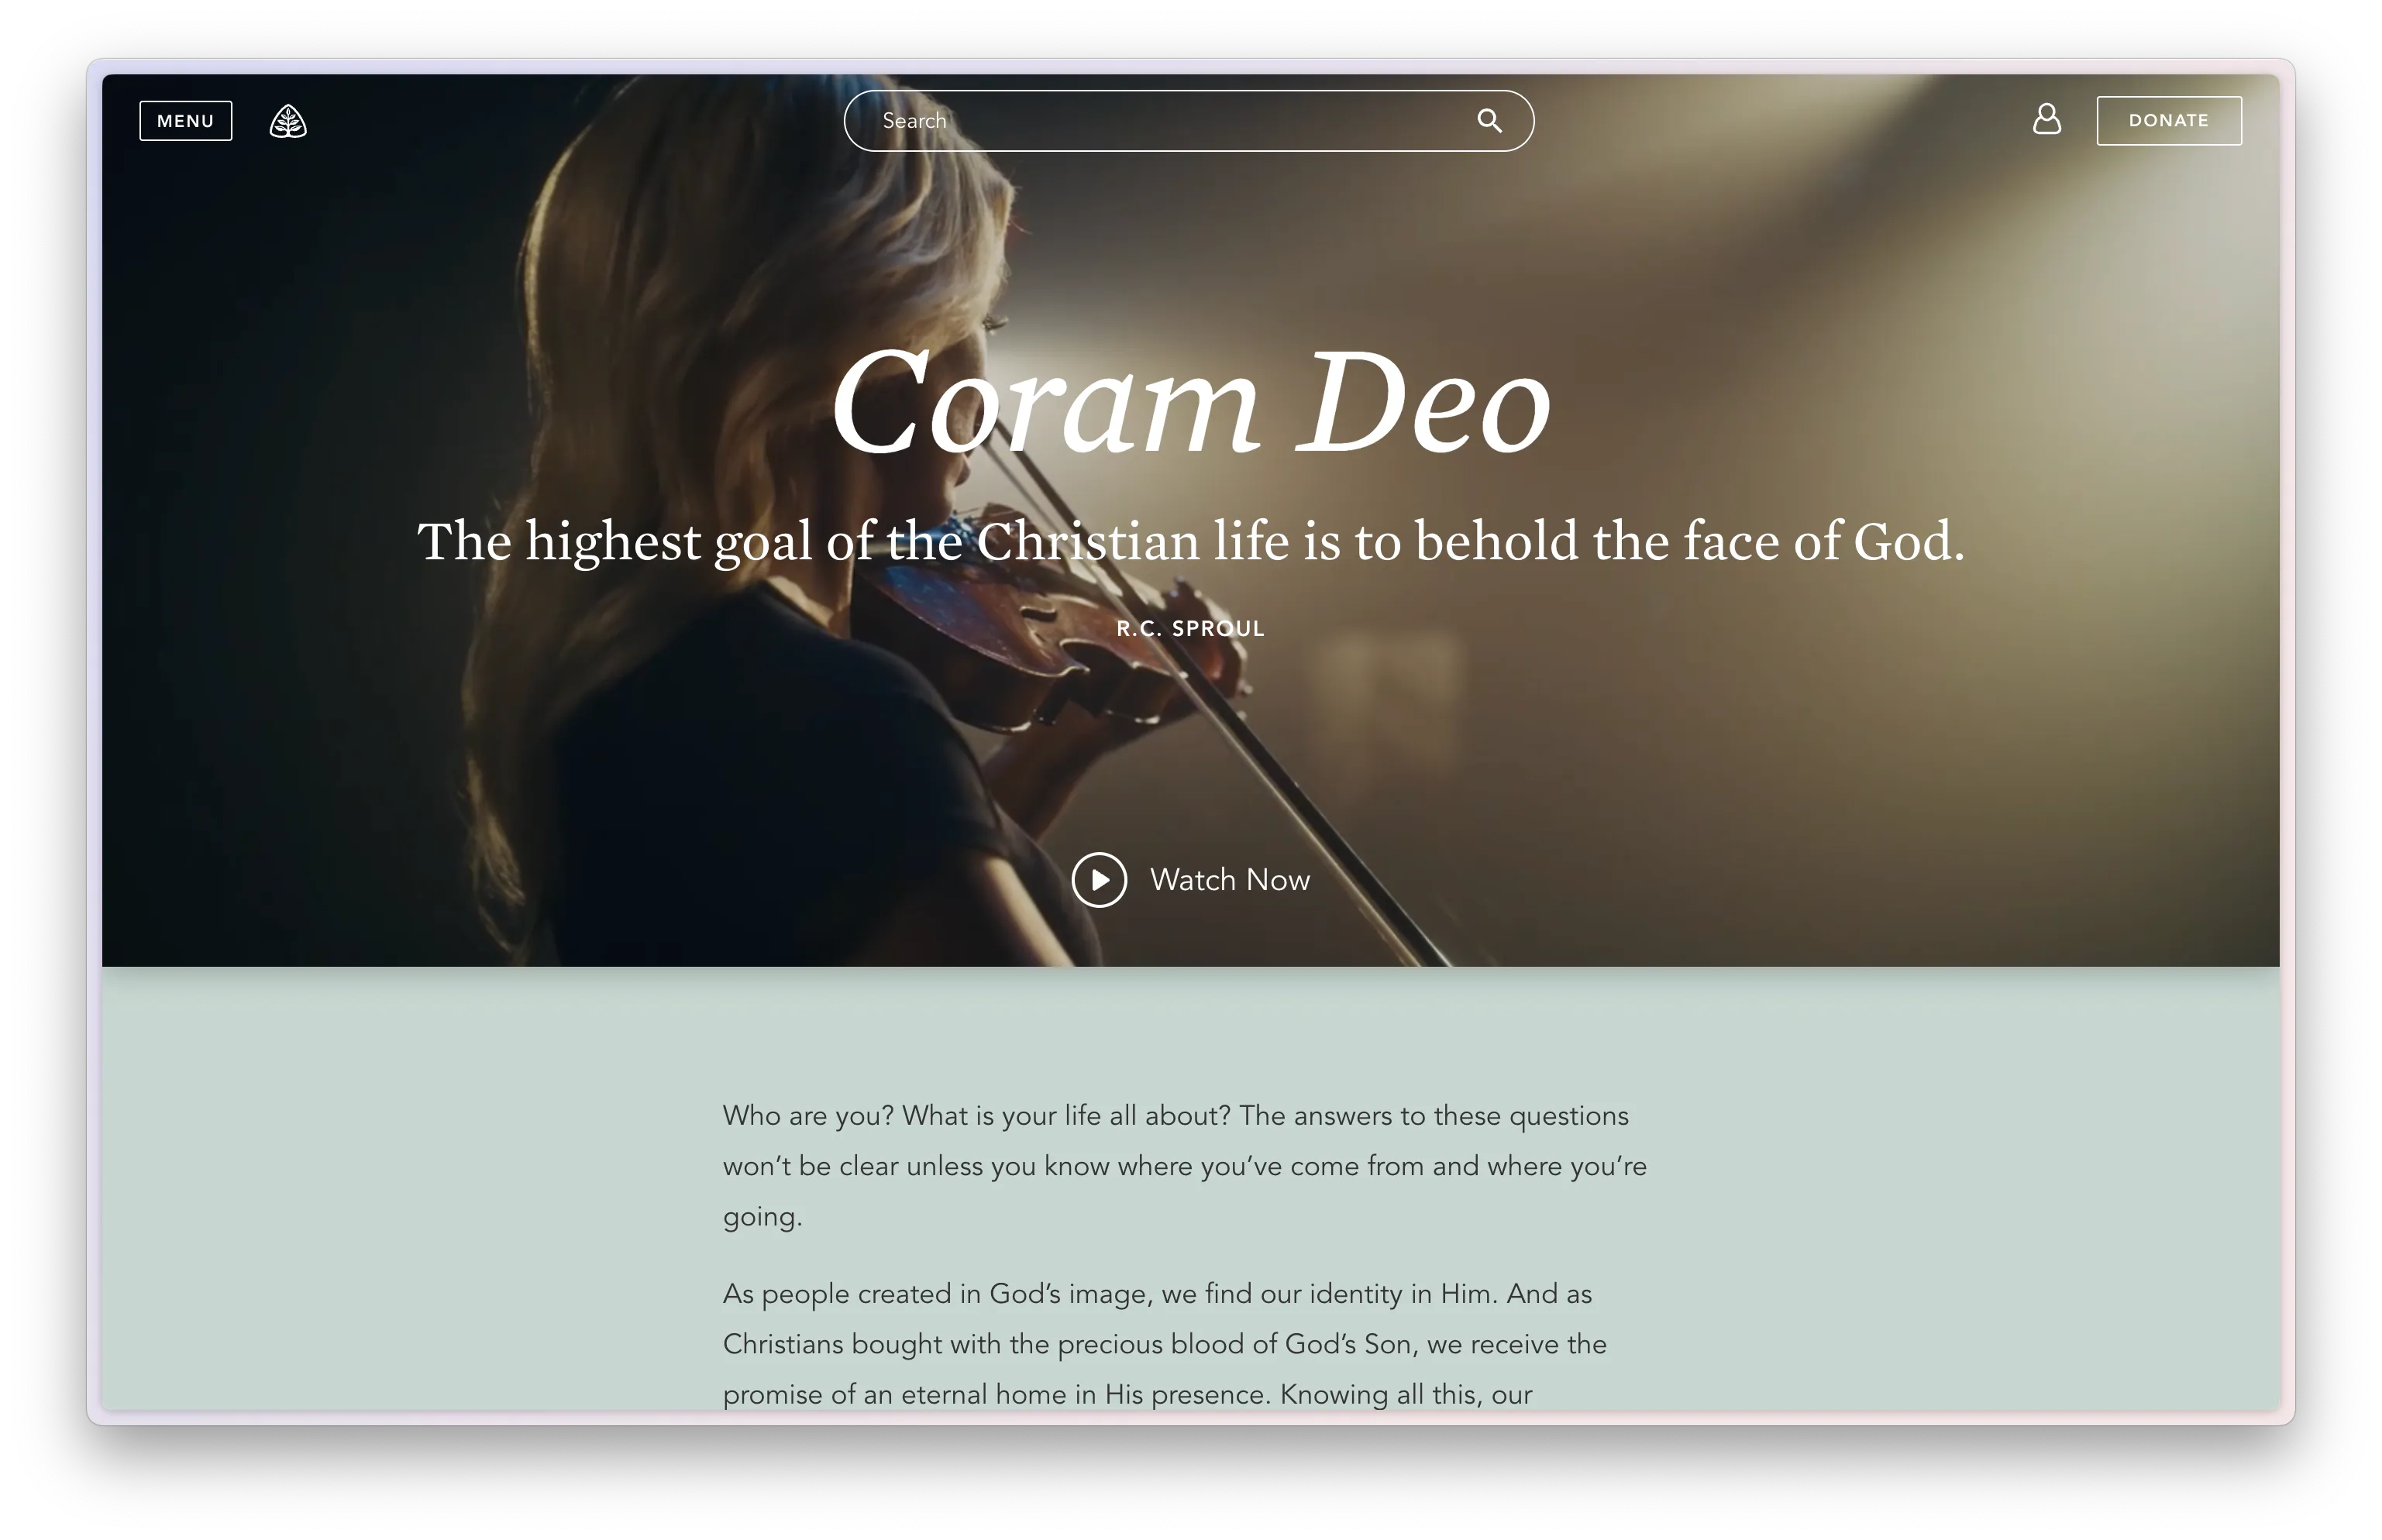This screenshot has width=2382, height=1540.
Task: Click the circular play icon
Action: pos(1099,880)
